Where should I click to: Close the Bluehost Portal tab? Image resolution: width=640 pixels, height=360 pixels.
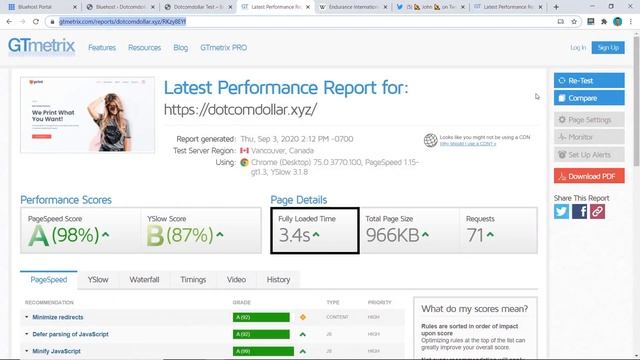(75, 7)
